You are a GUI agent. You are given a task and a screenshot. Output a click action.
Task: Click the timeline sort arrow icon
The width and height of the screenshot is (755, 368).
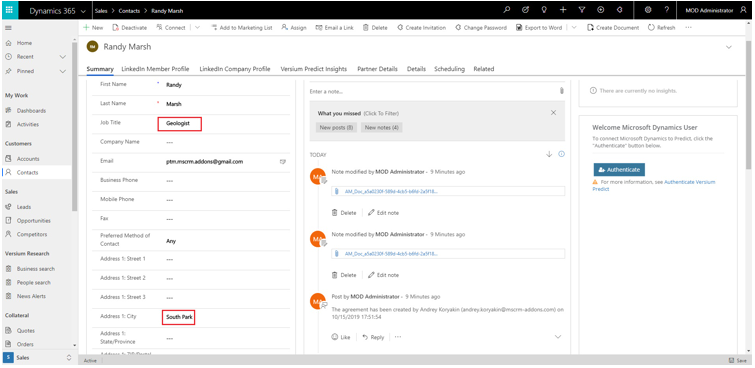(x=549, y=155)
